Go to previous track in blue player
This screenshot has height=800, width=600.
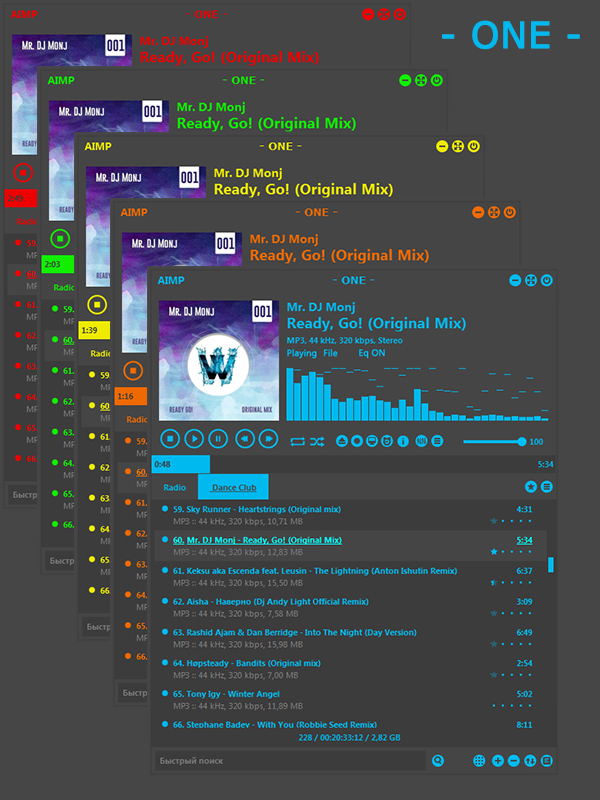click(x=245, y=439)
